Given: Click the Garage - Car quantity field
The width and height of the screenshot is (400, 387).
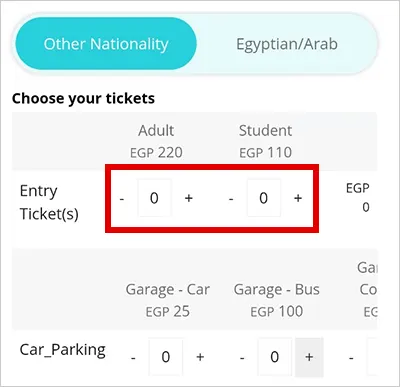Looking at the screenshot, I should [166, 357].
